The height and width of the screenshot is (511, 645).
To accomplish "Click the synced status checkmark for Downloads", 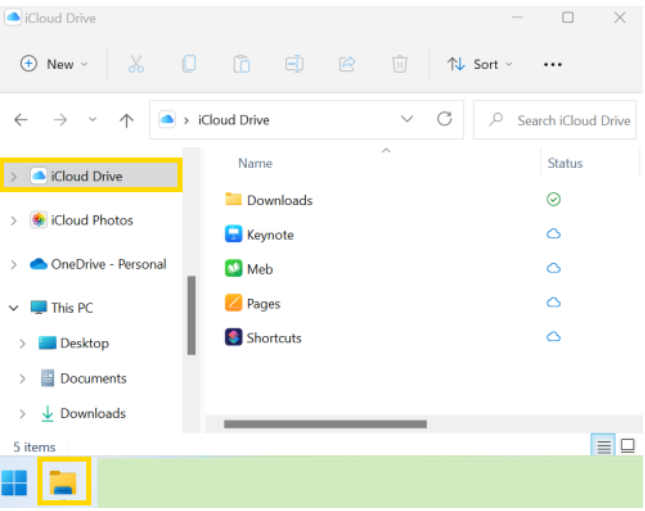I will tap(553, 200).
